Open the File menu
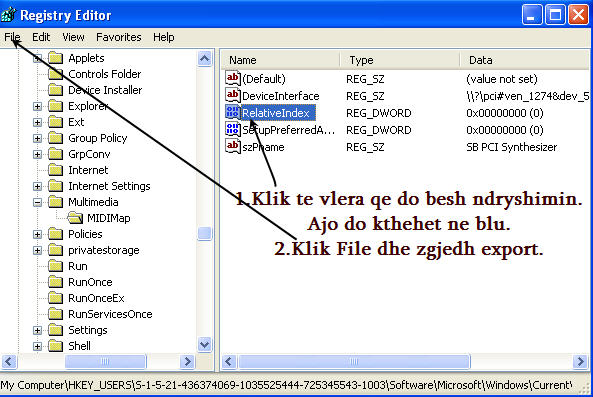 point(12,37)
